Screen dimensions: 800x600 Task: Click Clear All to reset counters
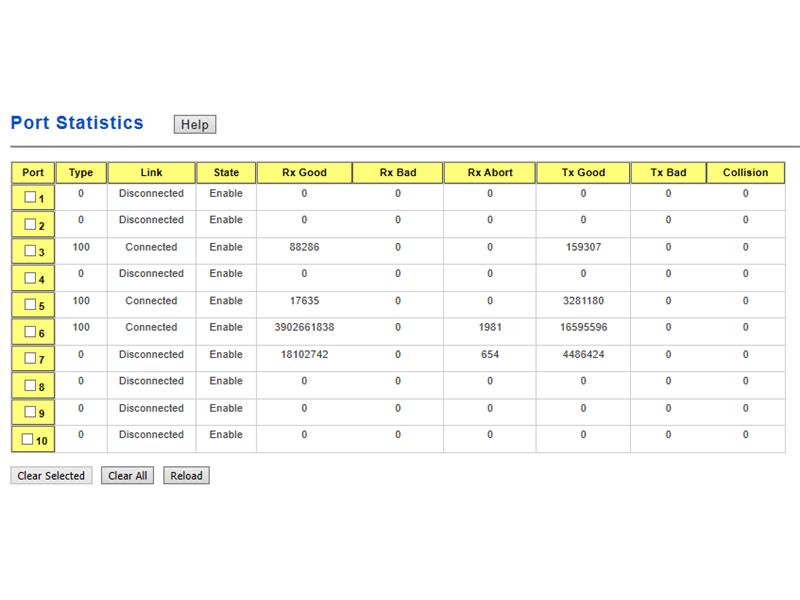pyautogui.click(x=128, y=476)
